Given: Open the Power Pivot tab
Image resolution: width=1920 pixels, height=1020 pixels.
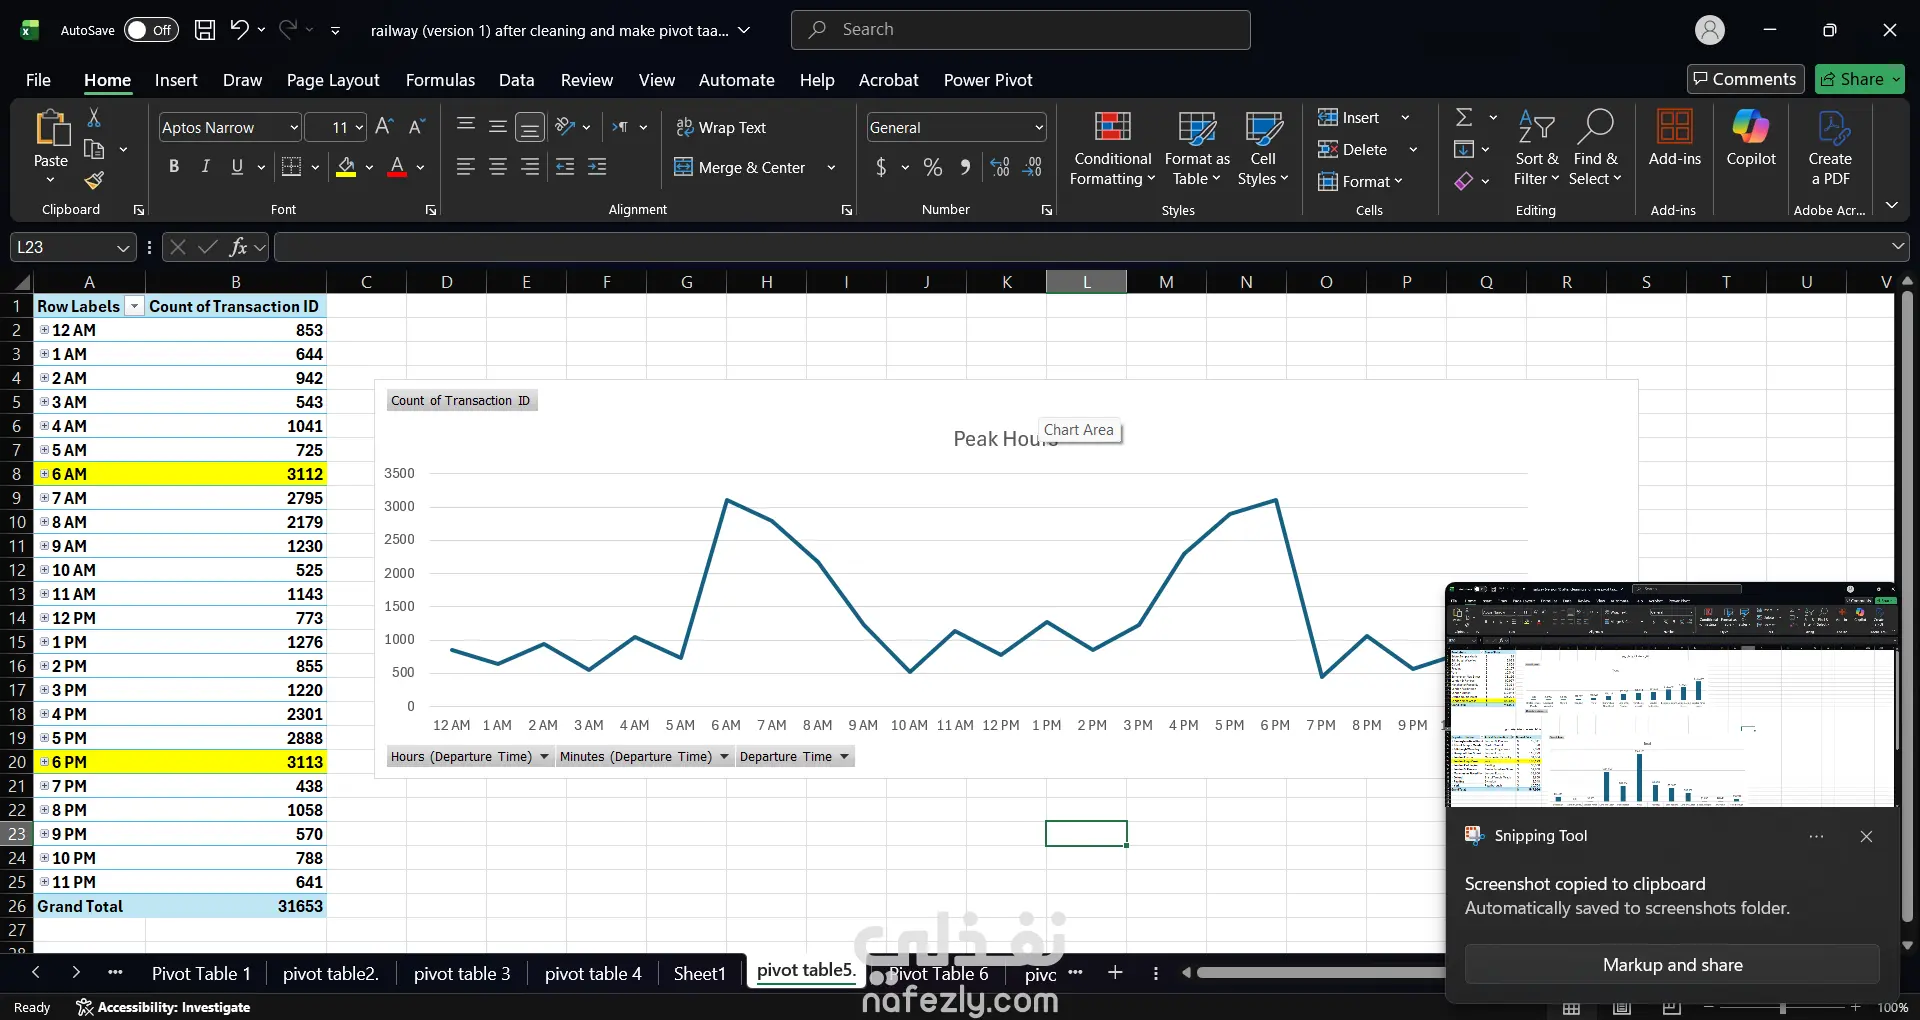Looking at the screenshot, I should click(988, 80).
